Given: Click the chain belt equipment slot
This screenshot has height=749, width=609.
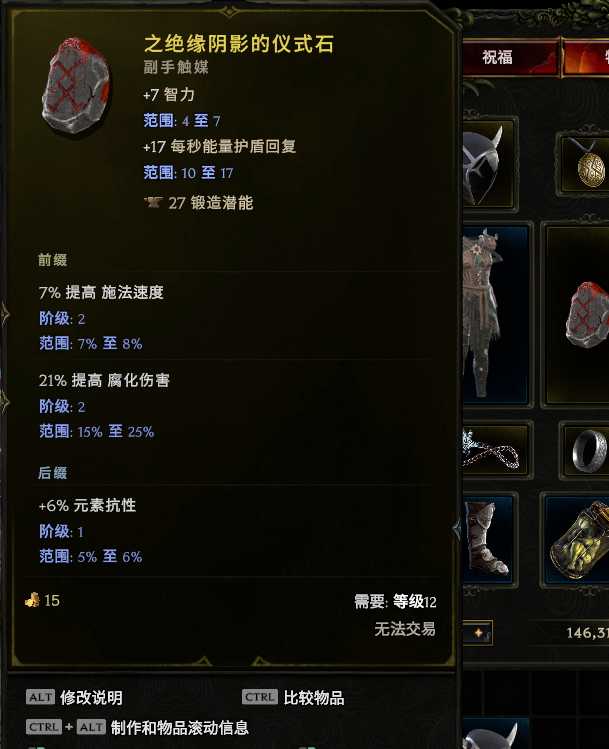Looking at the screenshot, I should click(x=496, y=450).
